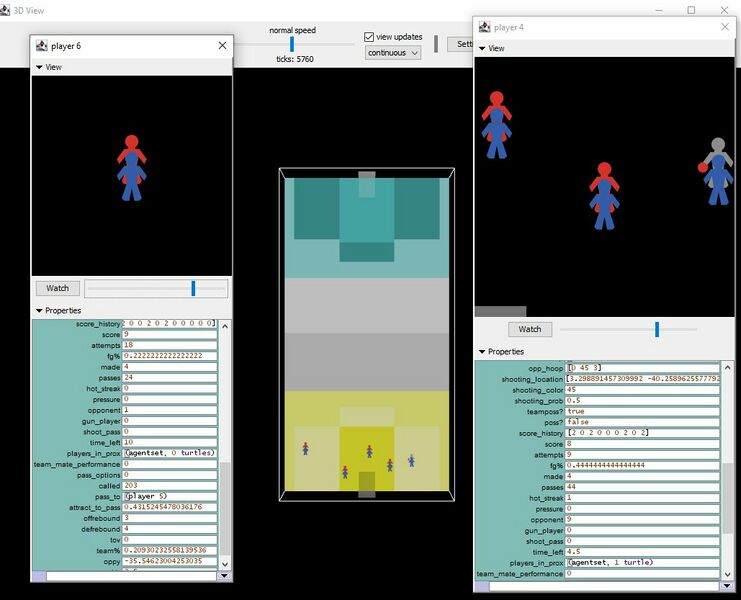Collapse the Properties section in player 4
The height and width of the screenshot is (600, 741).
482,352
